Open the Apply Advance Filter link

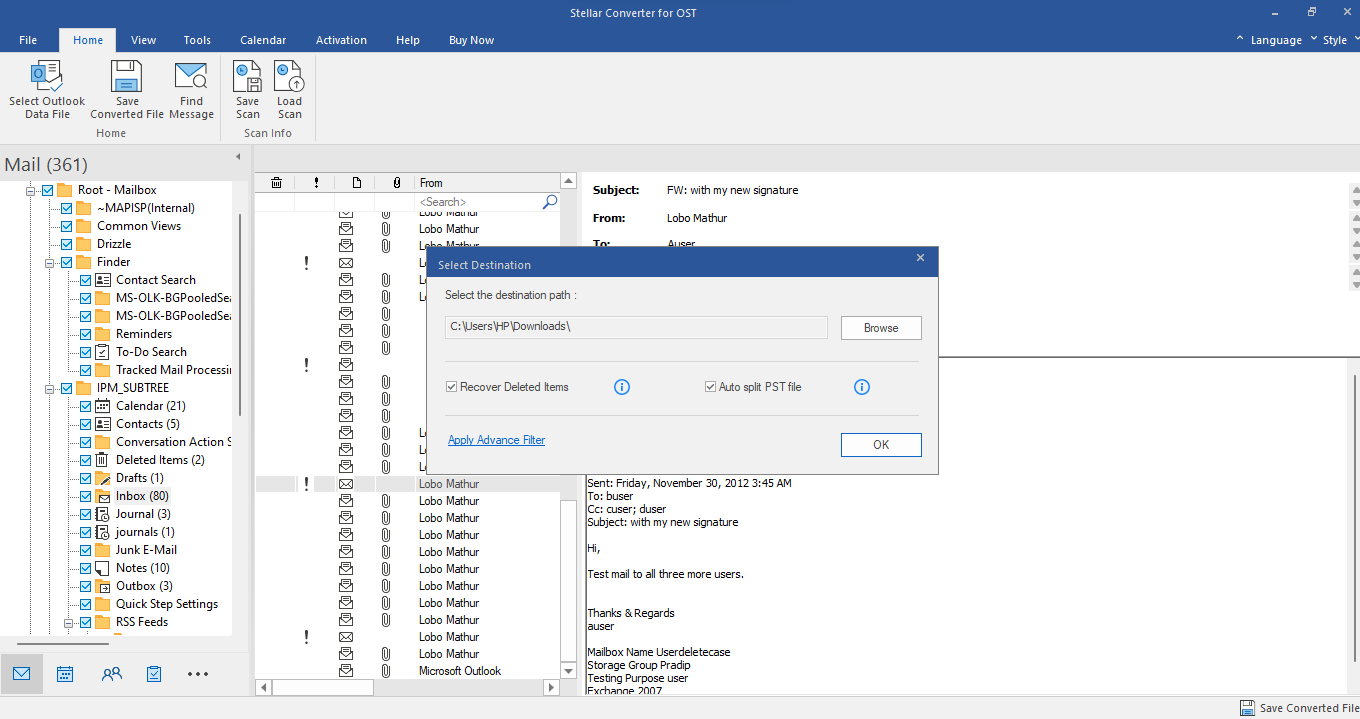(497, 440)
